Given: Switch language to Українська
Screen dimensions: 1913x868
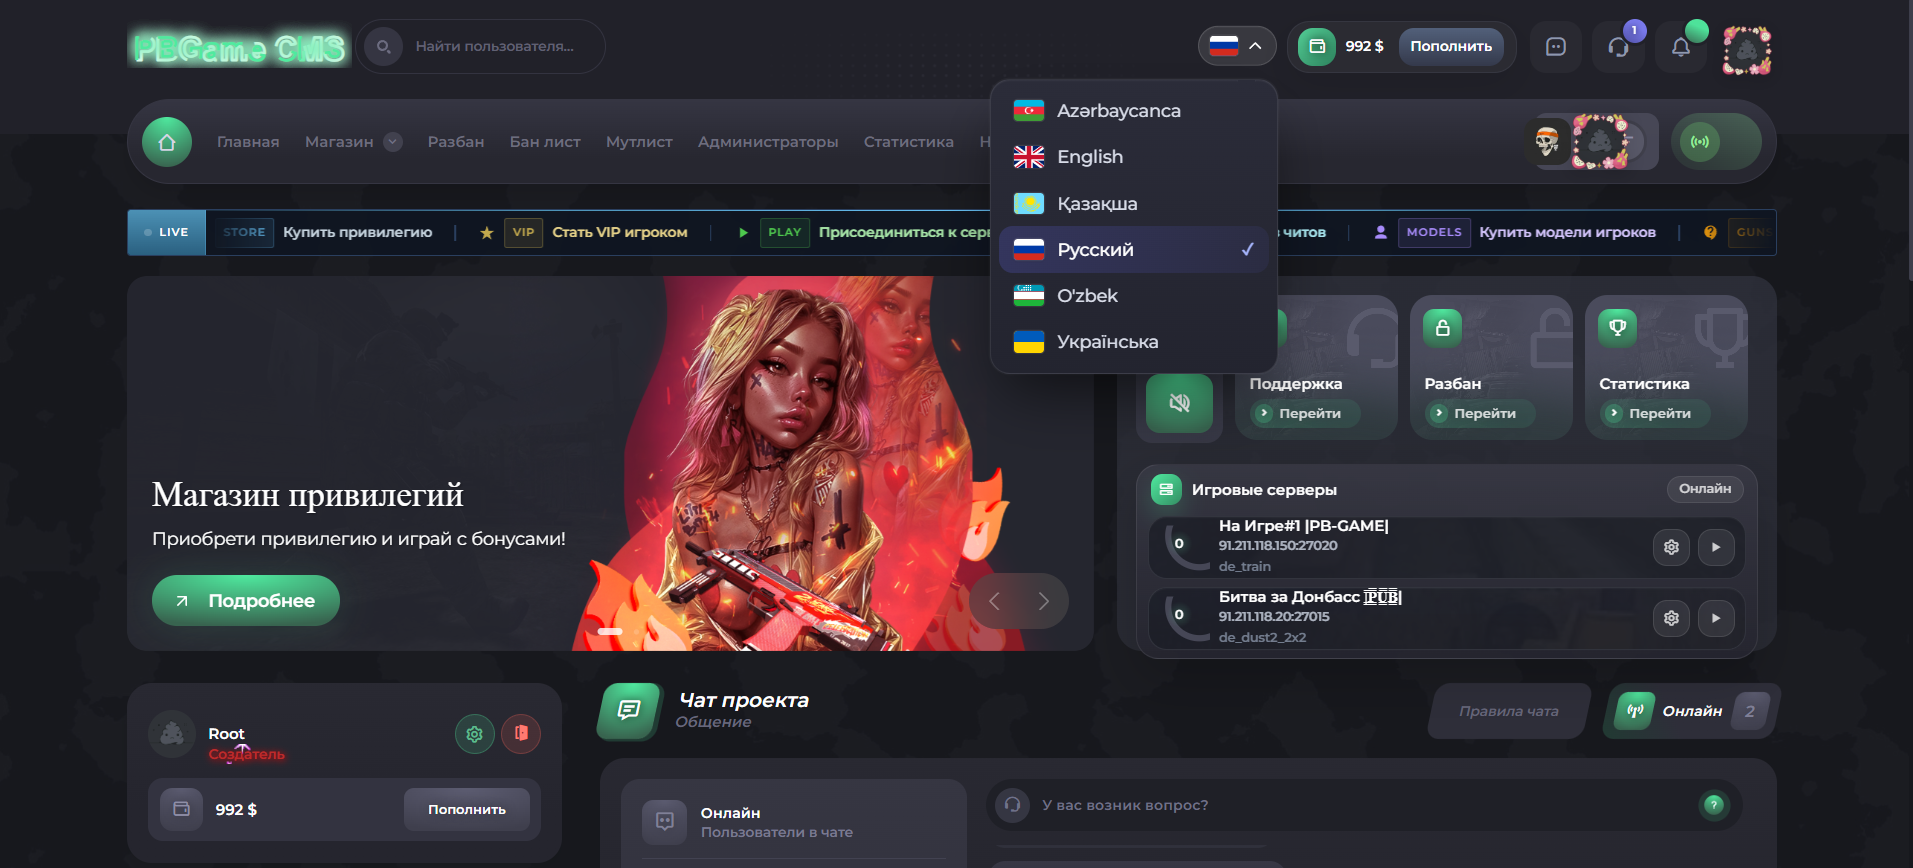Looking at the screenshot, I should coord(1134,342).
